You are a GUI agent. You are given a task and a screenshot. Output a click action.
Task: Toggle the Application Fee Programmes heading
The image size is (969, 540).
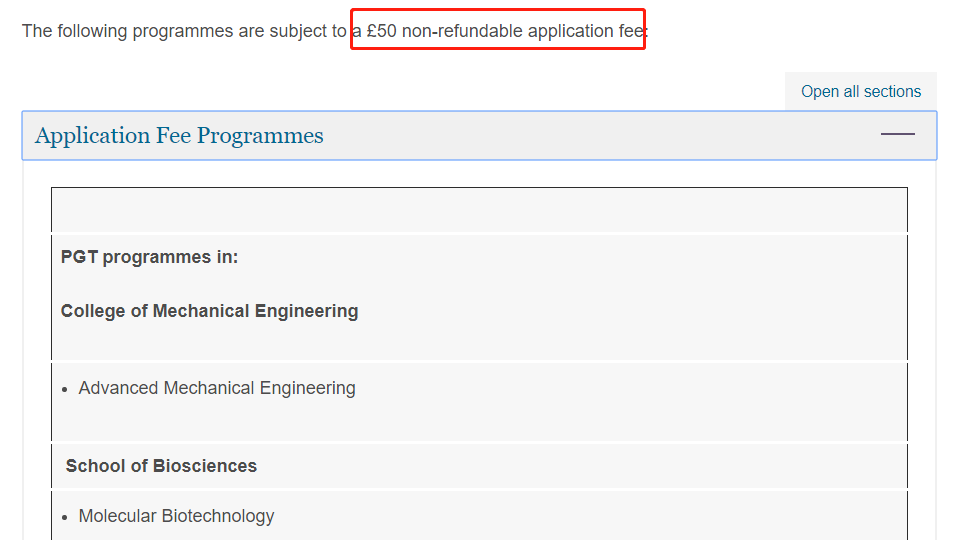click(179, 136)
